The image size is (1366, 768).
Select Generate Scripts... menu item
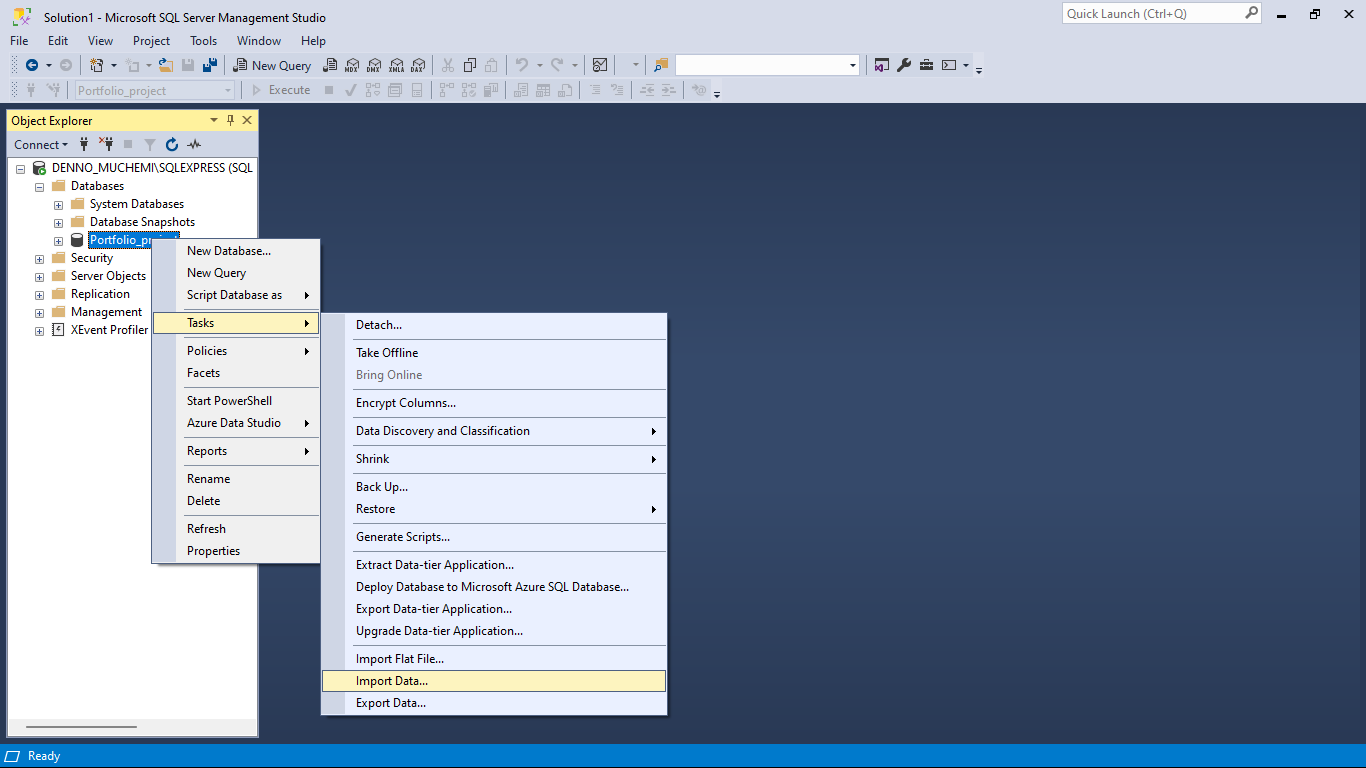(494, 537)
